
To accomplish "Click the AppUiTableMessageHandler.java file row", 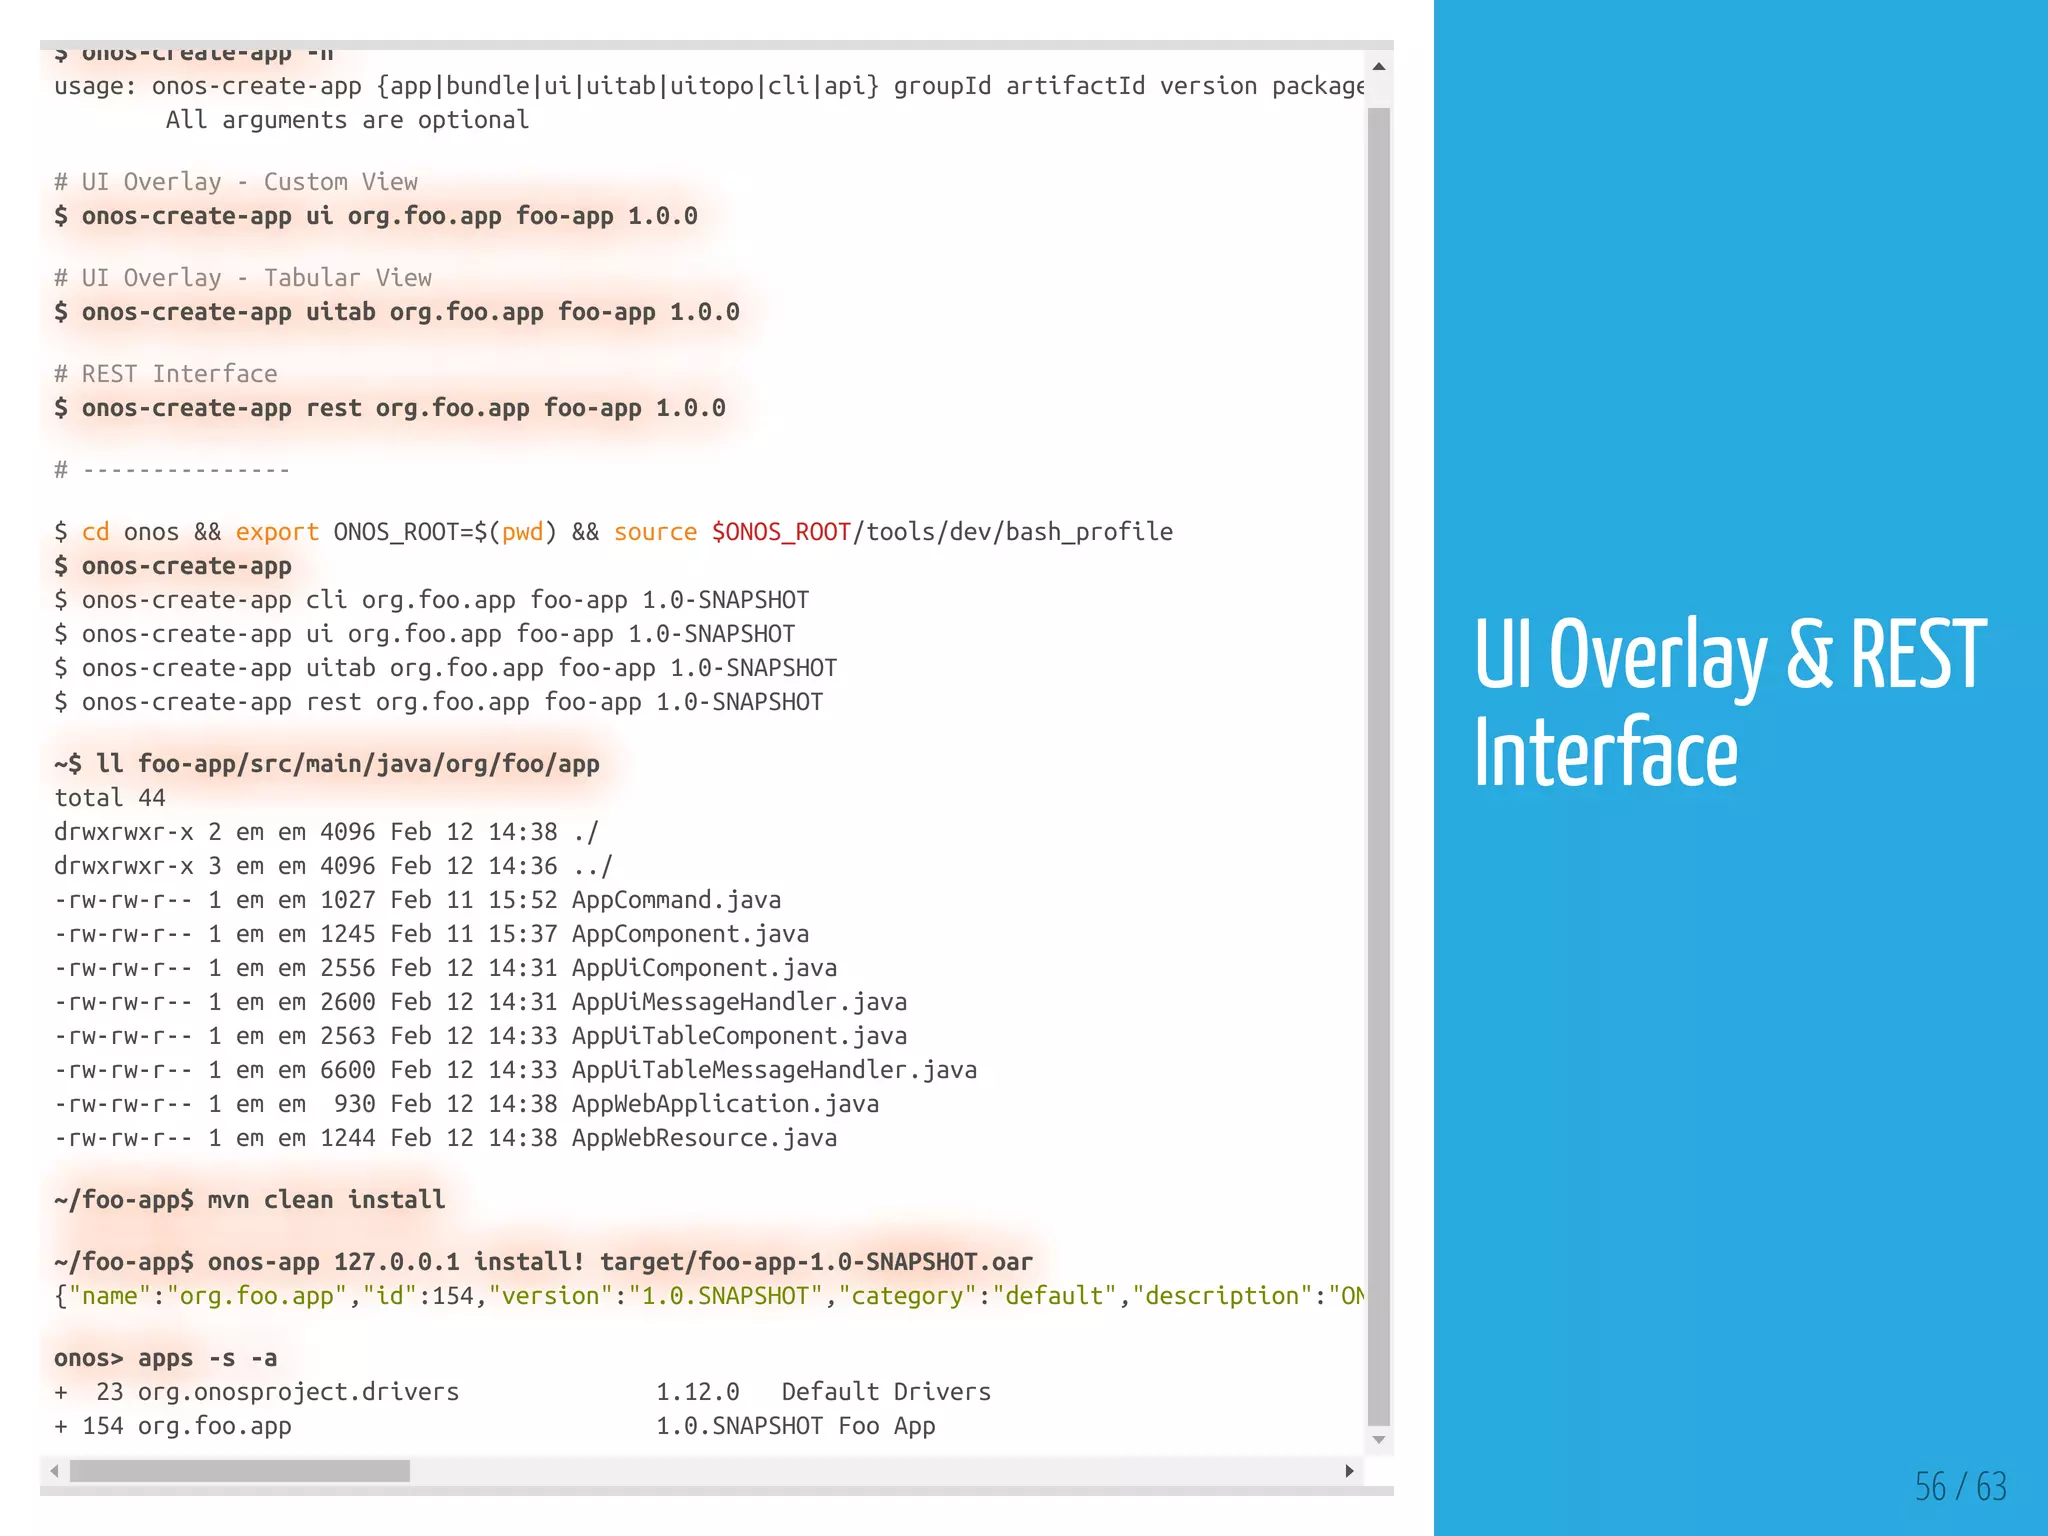I will (516, 1070).
